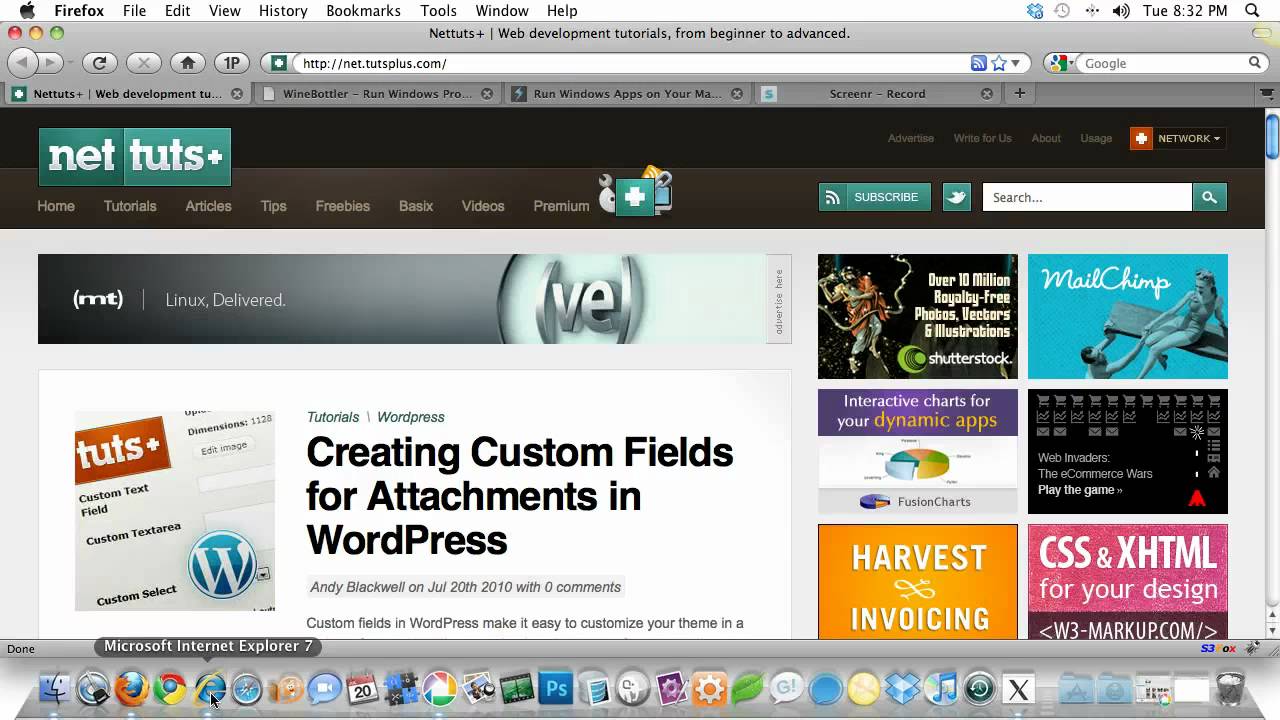Image resolution: width=1280 pixels, height=720 pixels.
Task: Click the Twitter bird button
Action: (957, 197)
